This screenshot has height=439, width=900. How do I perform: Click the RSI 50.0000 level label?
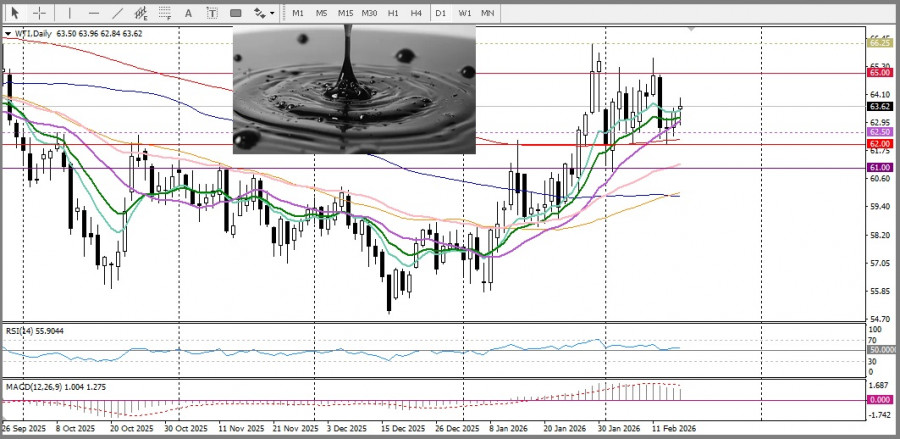881,349
